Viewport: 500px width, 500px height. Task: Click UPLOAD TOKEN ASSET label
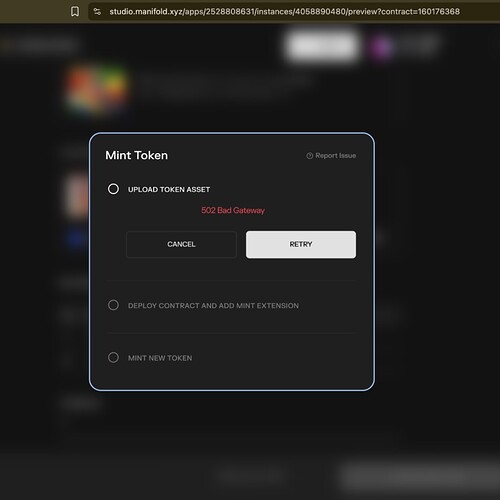pos(169,189)
